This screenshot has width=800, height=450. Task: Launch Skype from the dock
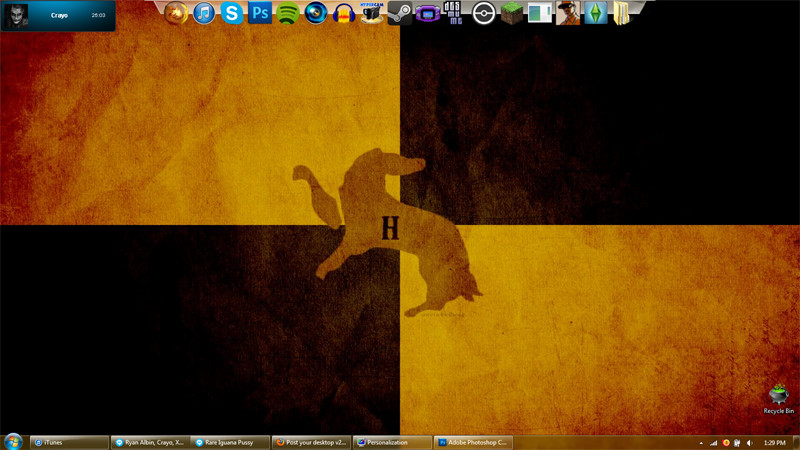coord(232,13)
